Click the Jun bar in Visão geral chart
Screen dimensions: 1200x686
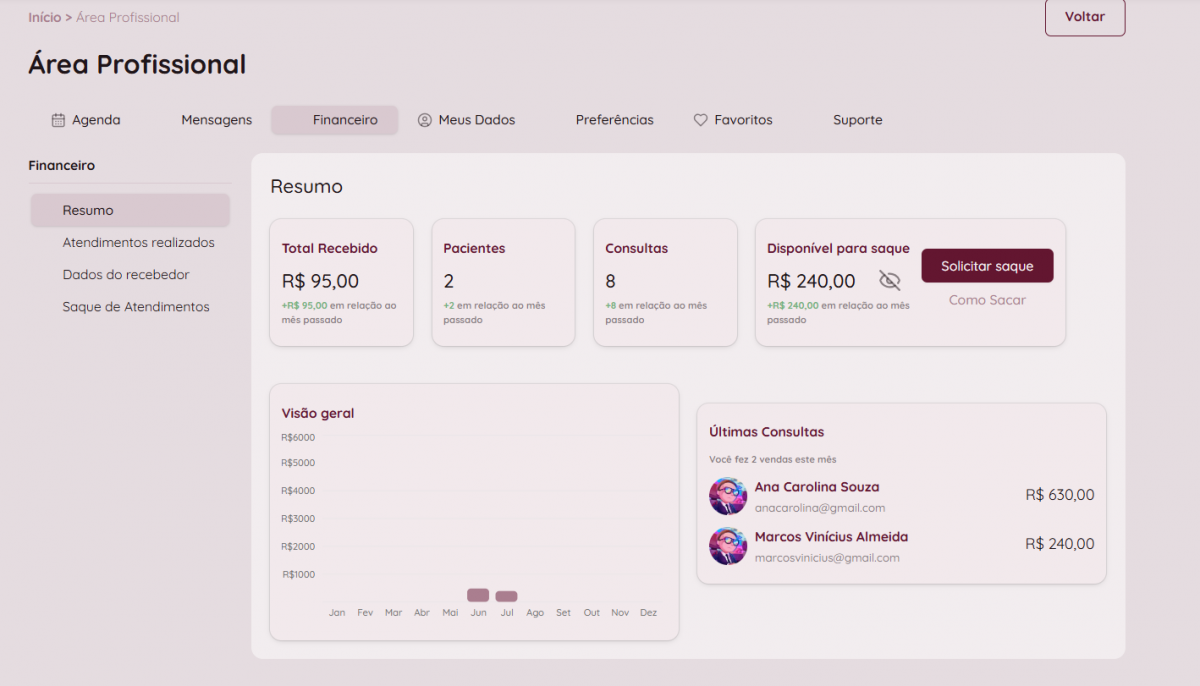point(478,595)
